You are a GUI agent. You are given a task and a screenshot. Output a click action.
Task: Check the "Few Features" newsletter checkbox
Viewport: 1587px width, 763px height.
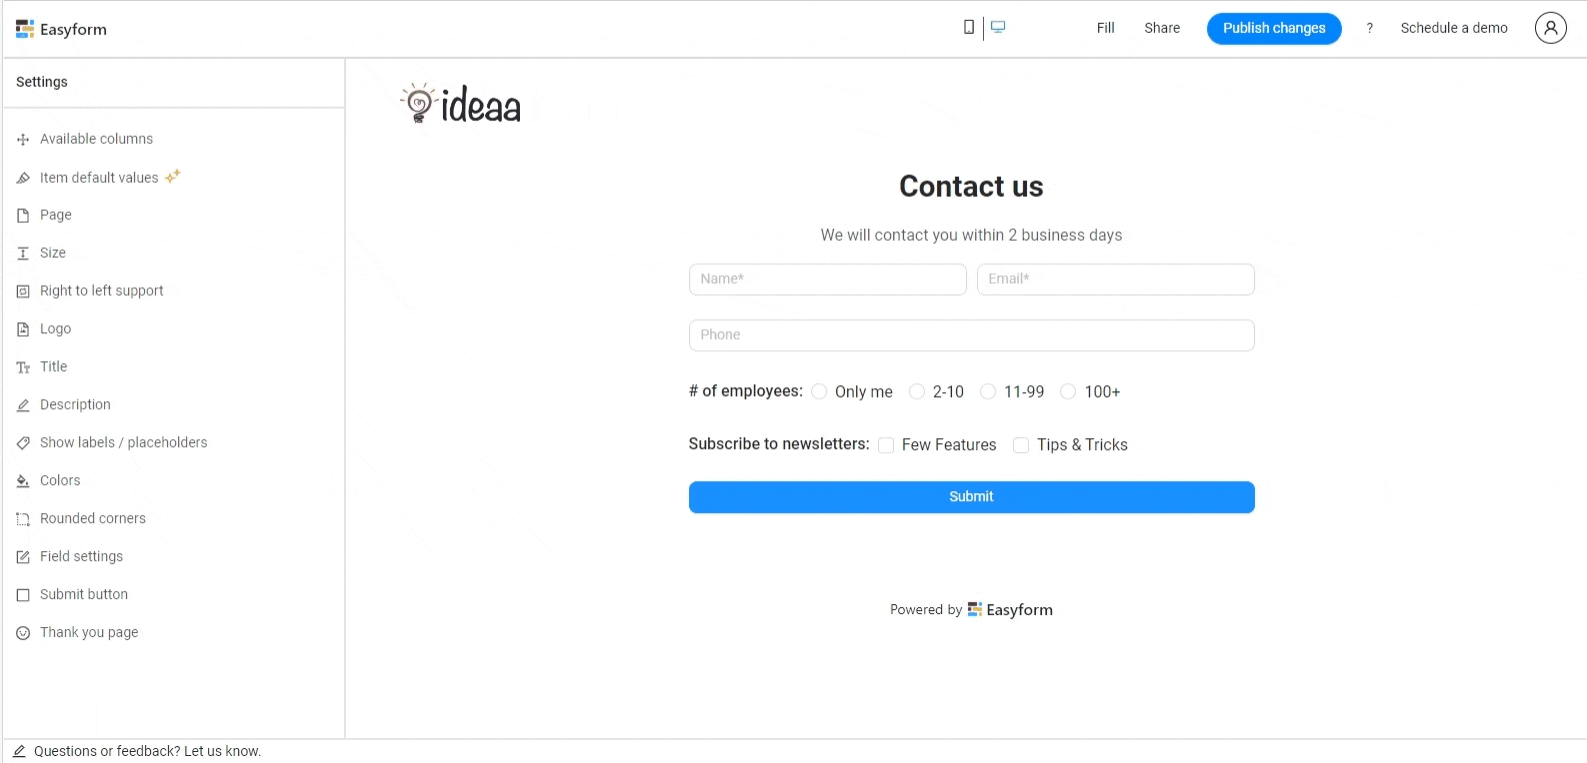(x=886, y=445)
